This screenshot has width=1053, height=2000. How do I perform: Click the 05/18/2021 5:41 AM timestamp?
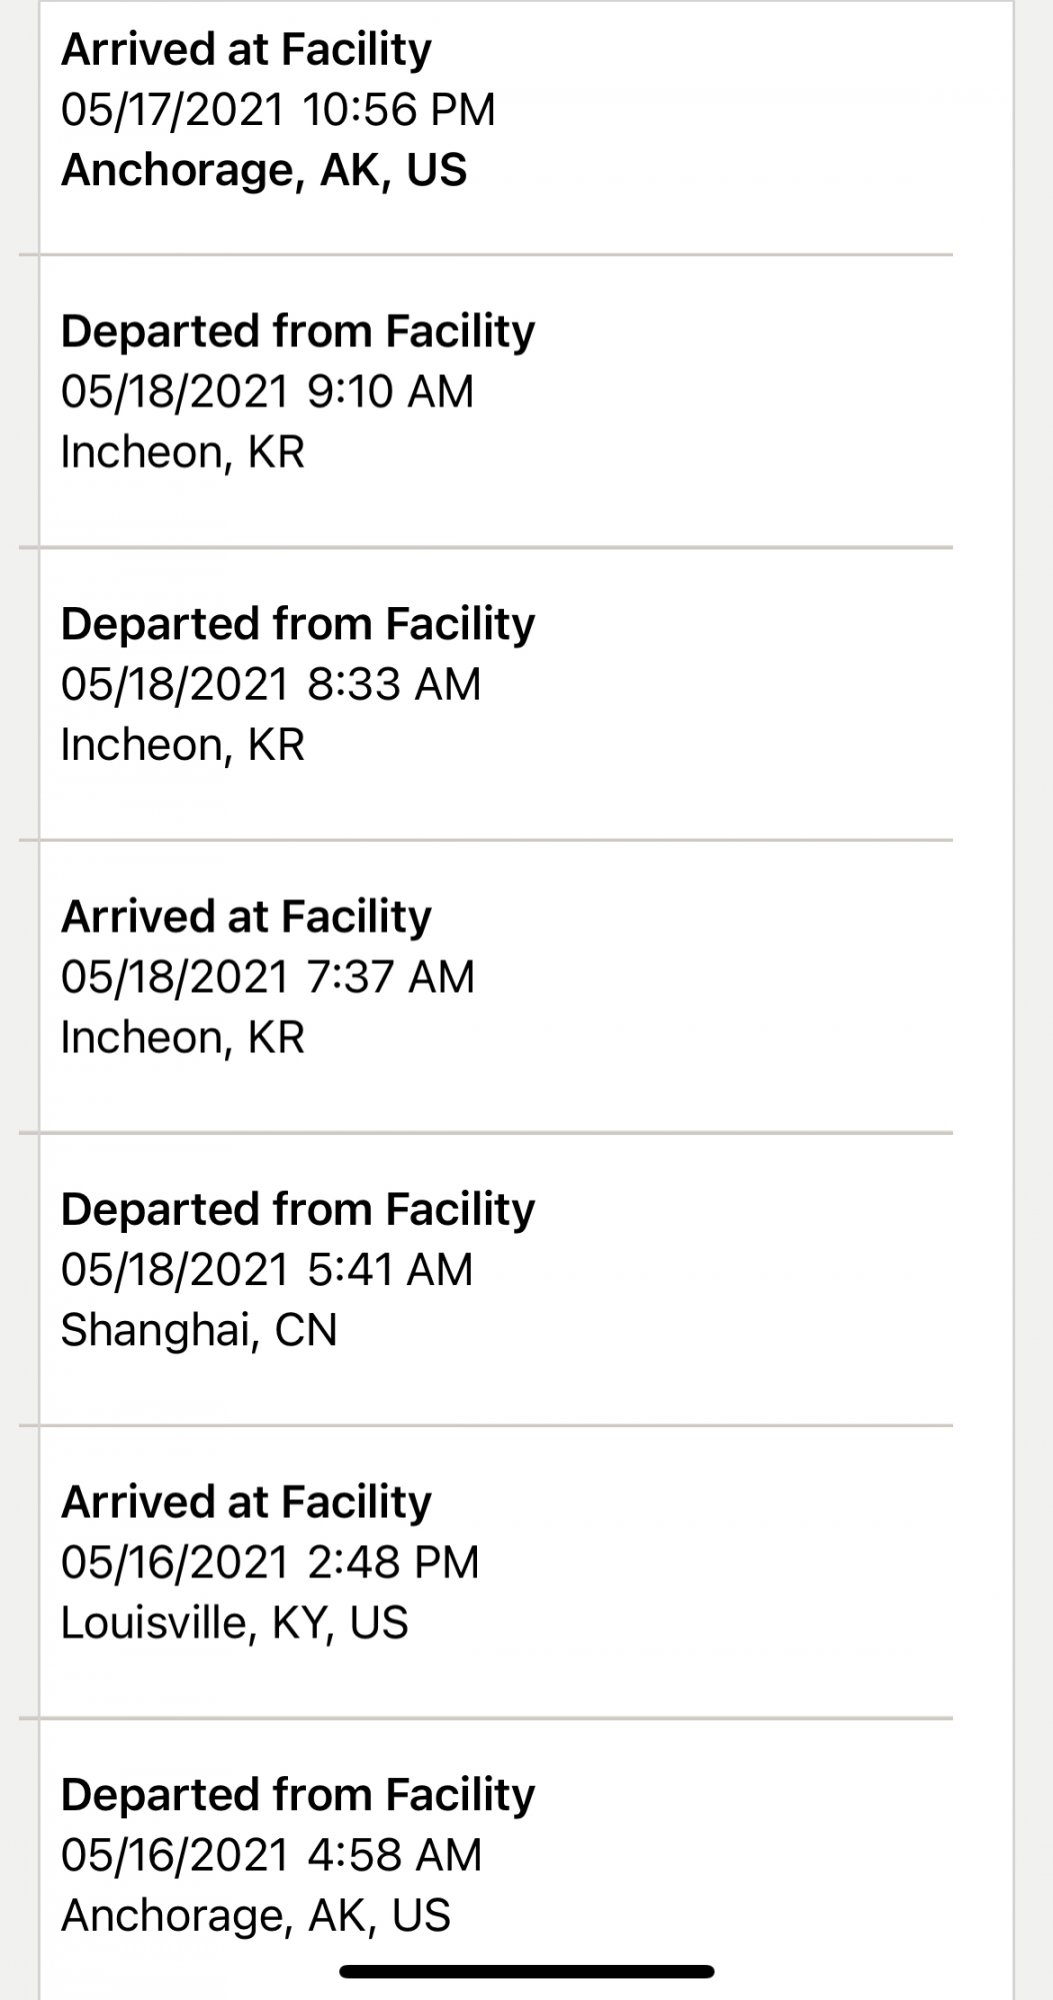267,1270
